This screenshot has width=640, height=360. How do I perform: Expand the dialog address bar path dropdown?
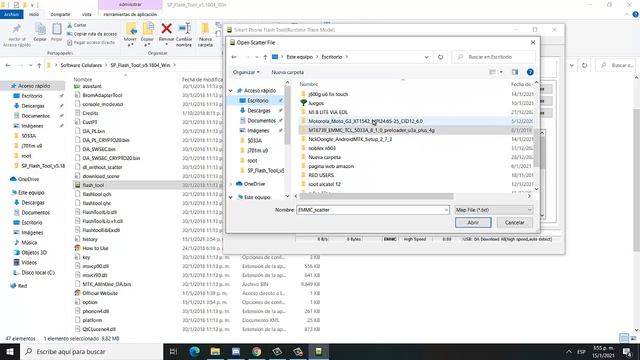coord(427,57)
